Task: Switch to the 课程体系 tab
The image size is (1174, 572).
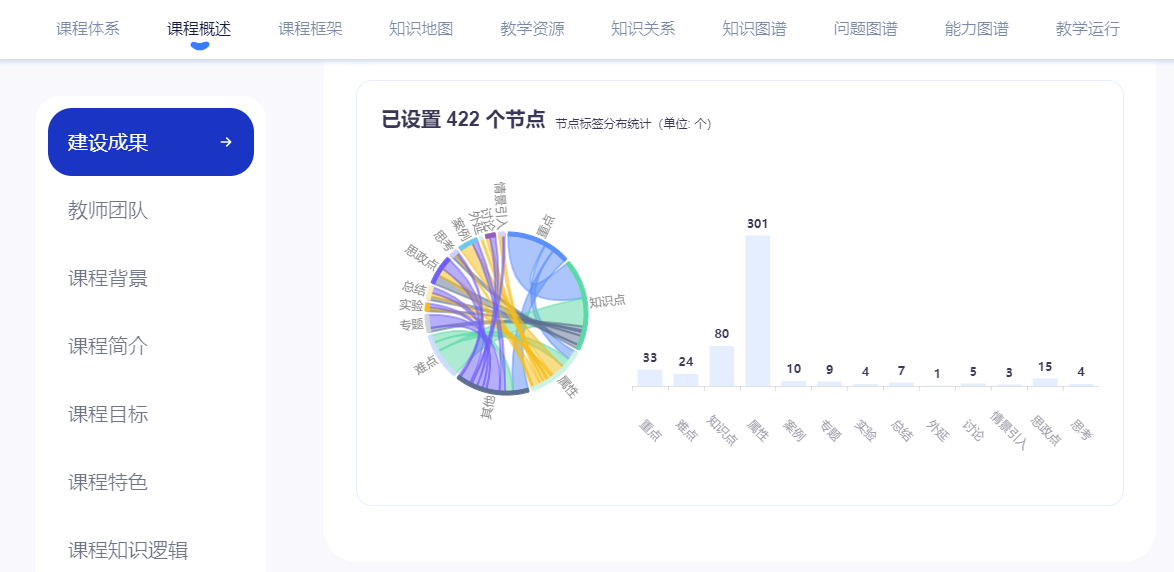Action: point(88,29)
